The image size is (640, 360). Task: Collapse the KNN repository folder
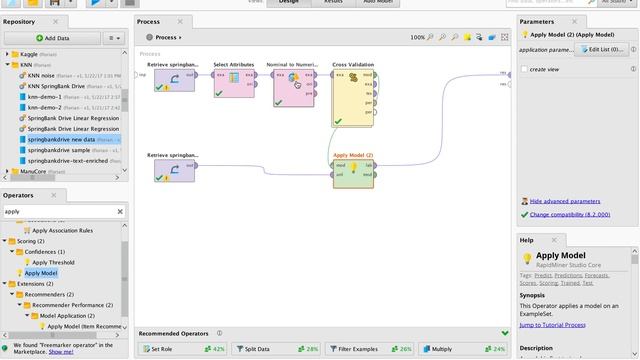point(7,64)
